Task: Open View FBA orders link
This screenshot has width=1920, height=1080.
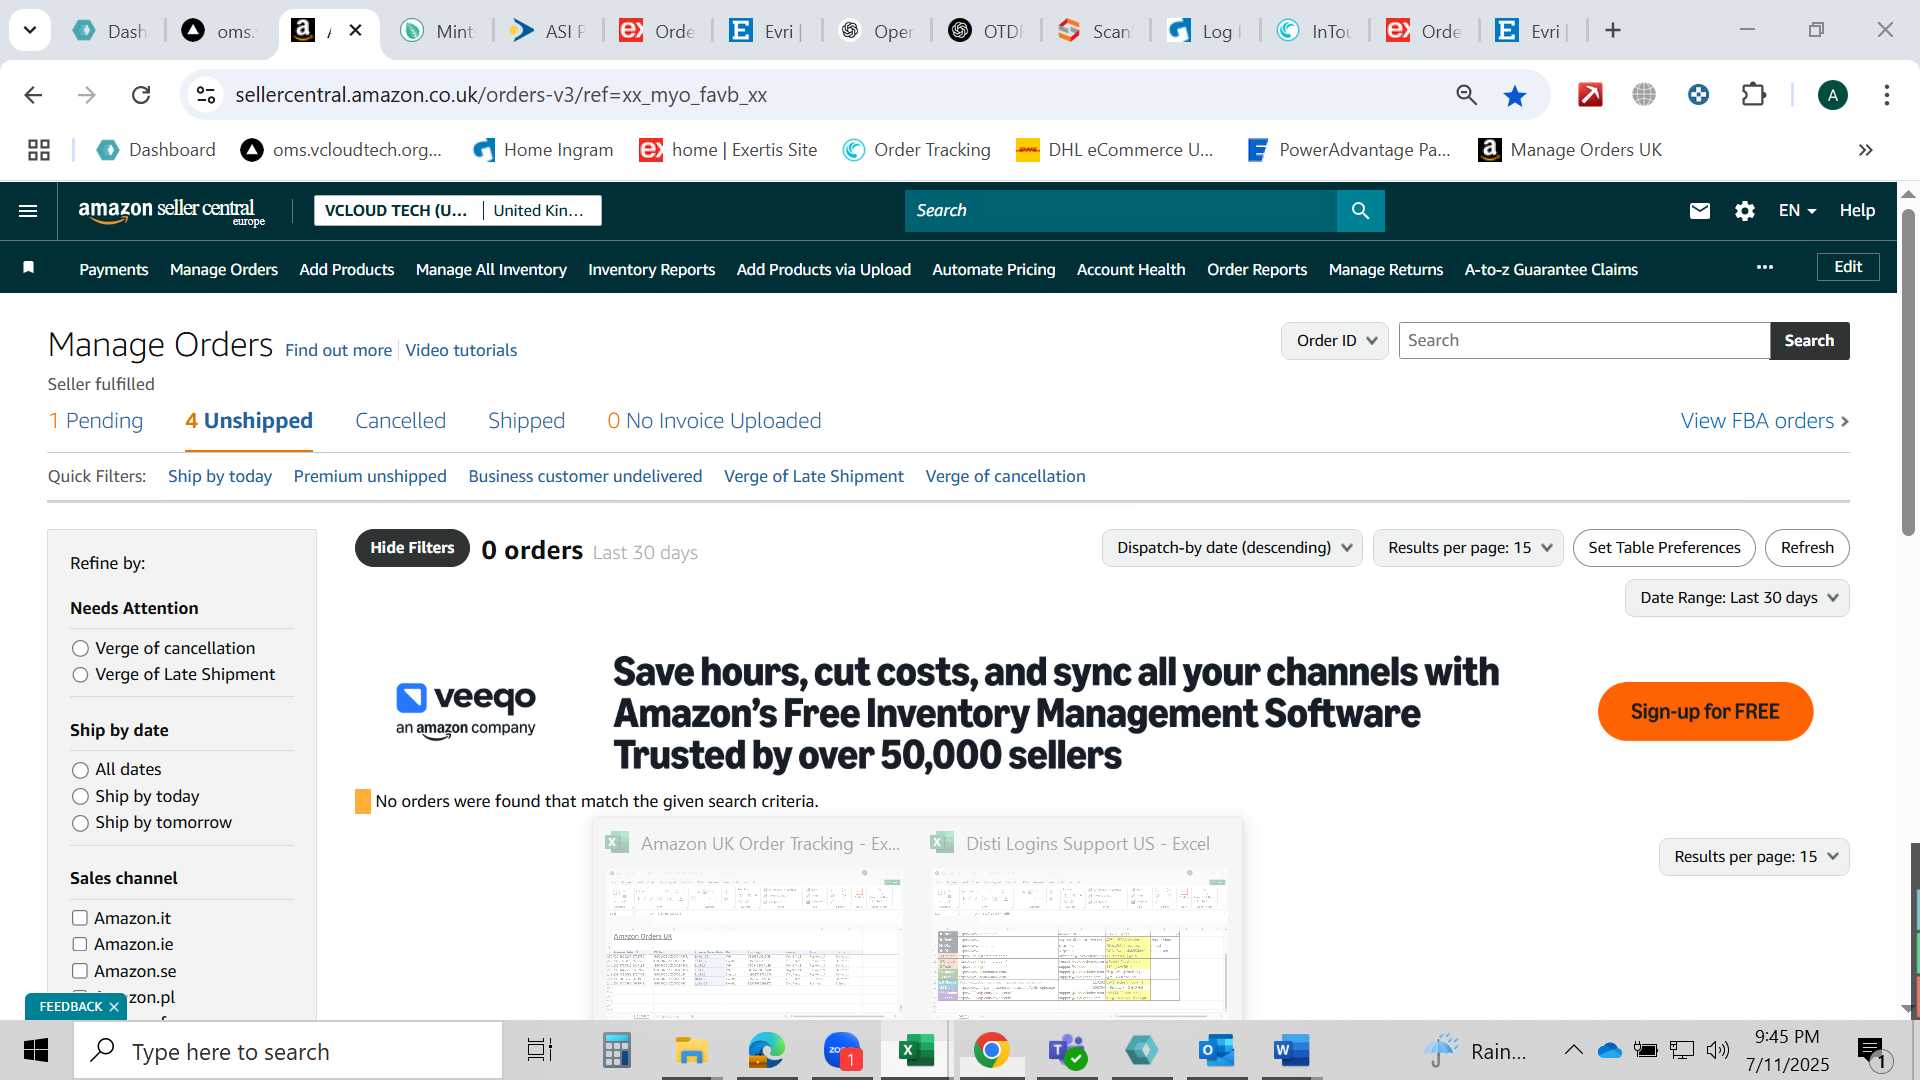Action: [x=1765, y=421]
